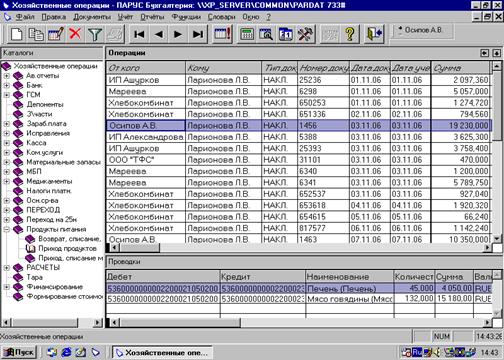The image size is (504, 360).
Task: Create a new document with the blank page icon
Action: click(16, 34)
